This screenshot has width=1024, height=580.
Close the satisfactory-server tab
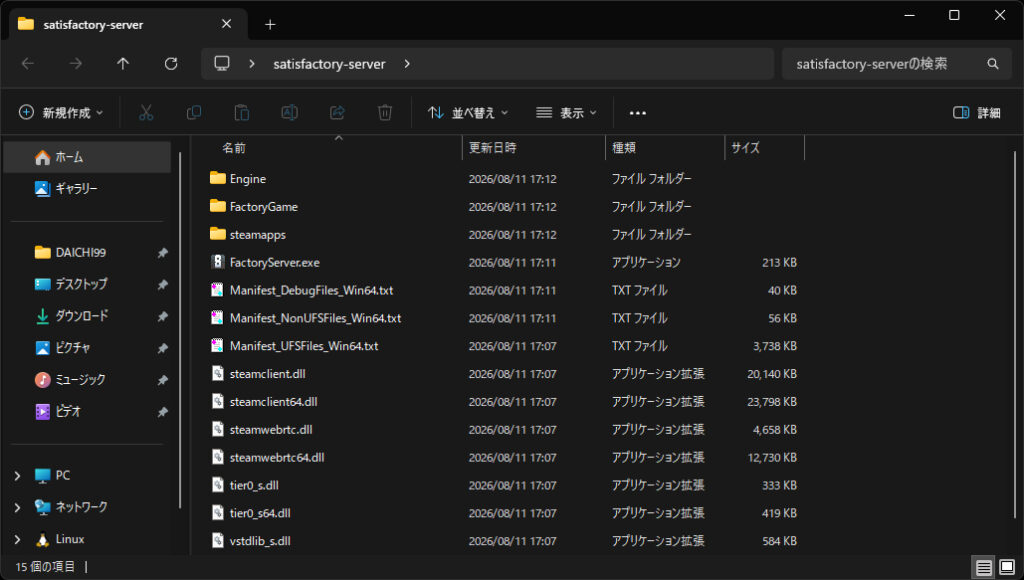(227, 24)
